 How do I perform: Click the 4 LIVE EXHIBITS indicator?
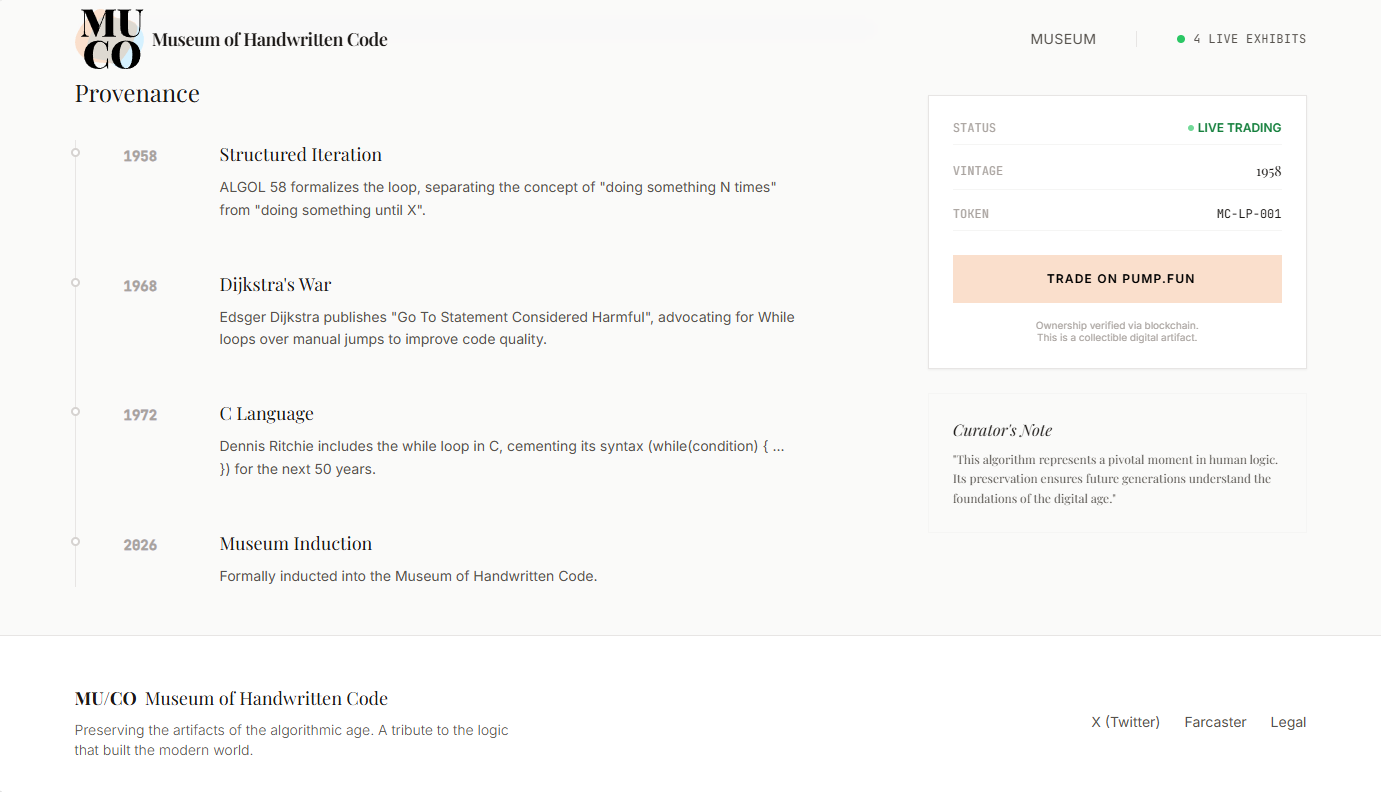point(1243,39)
